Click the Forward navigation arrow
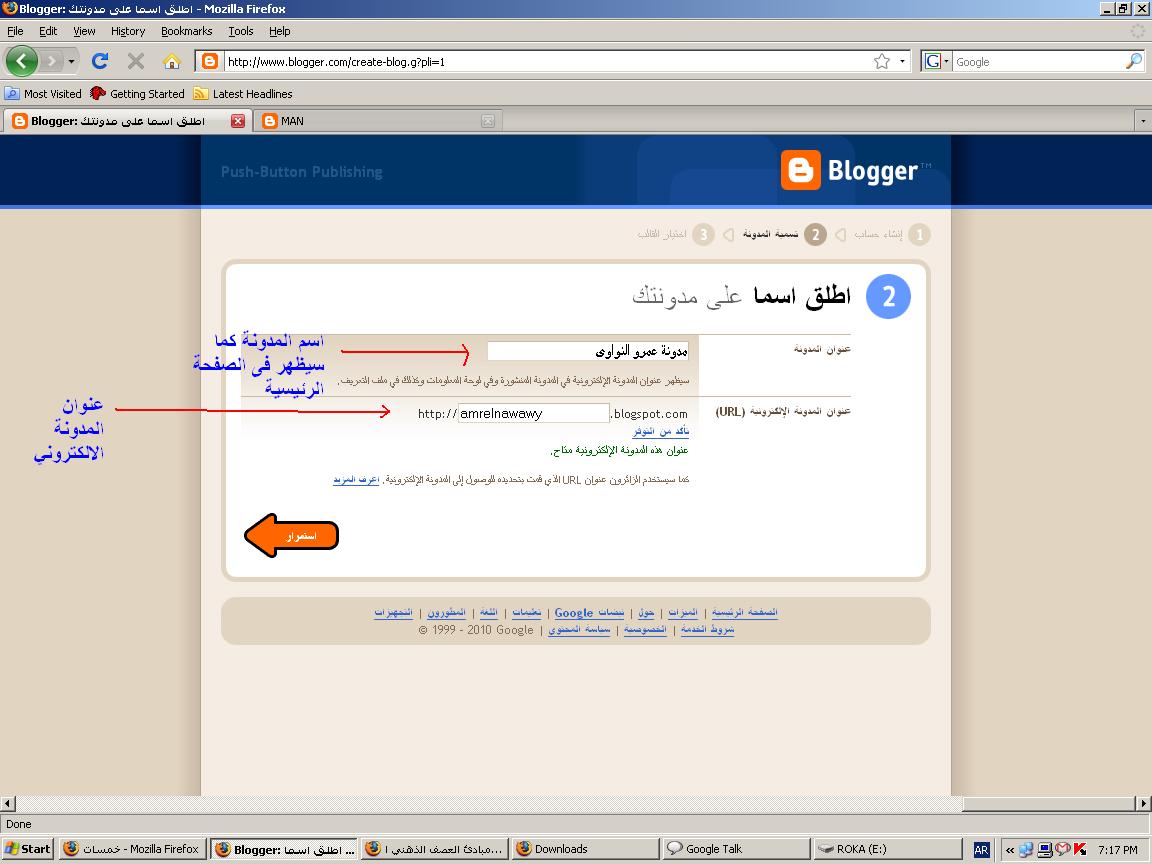The width and height of the screenshot is (1152, 864). [51, 61]
